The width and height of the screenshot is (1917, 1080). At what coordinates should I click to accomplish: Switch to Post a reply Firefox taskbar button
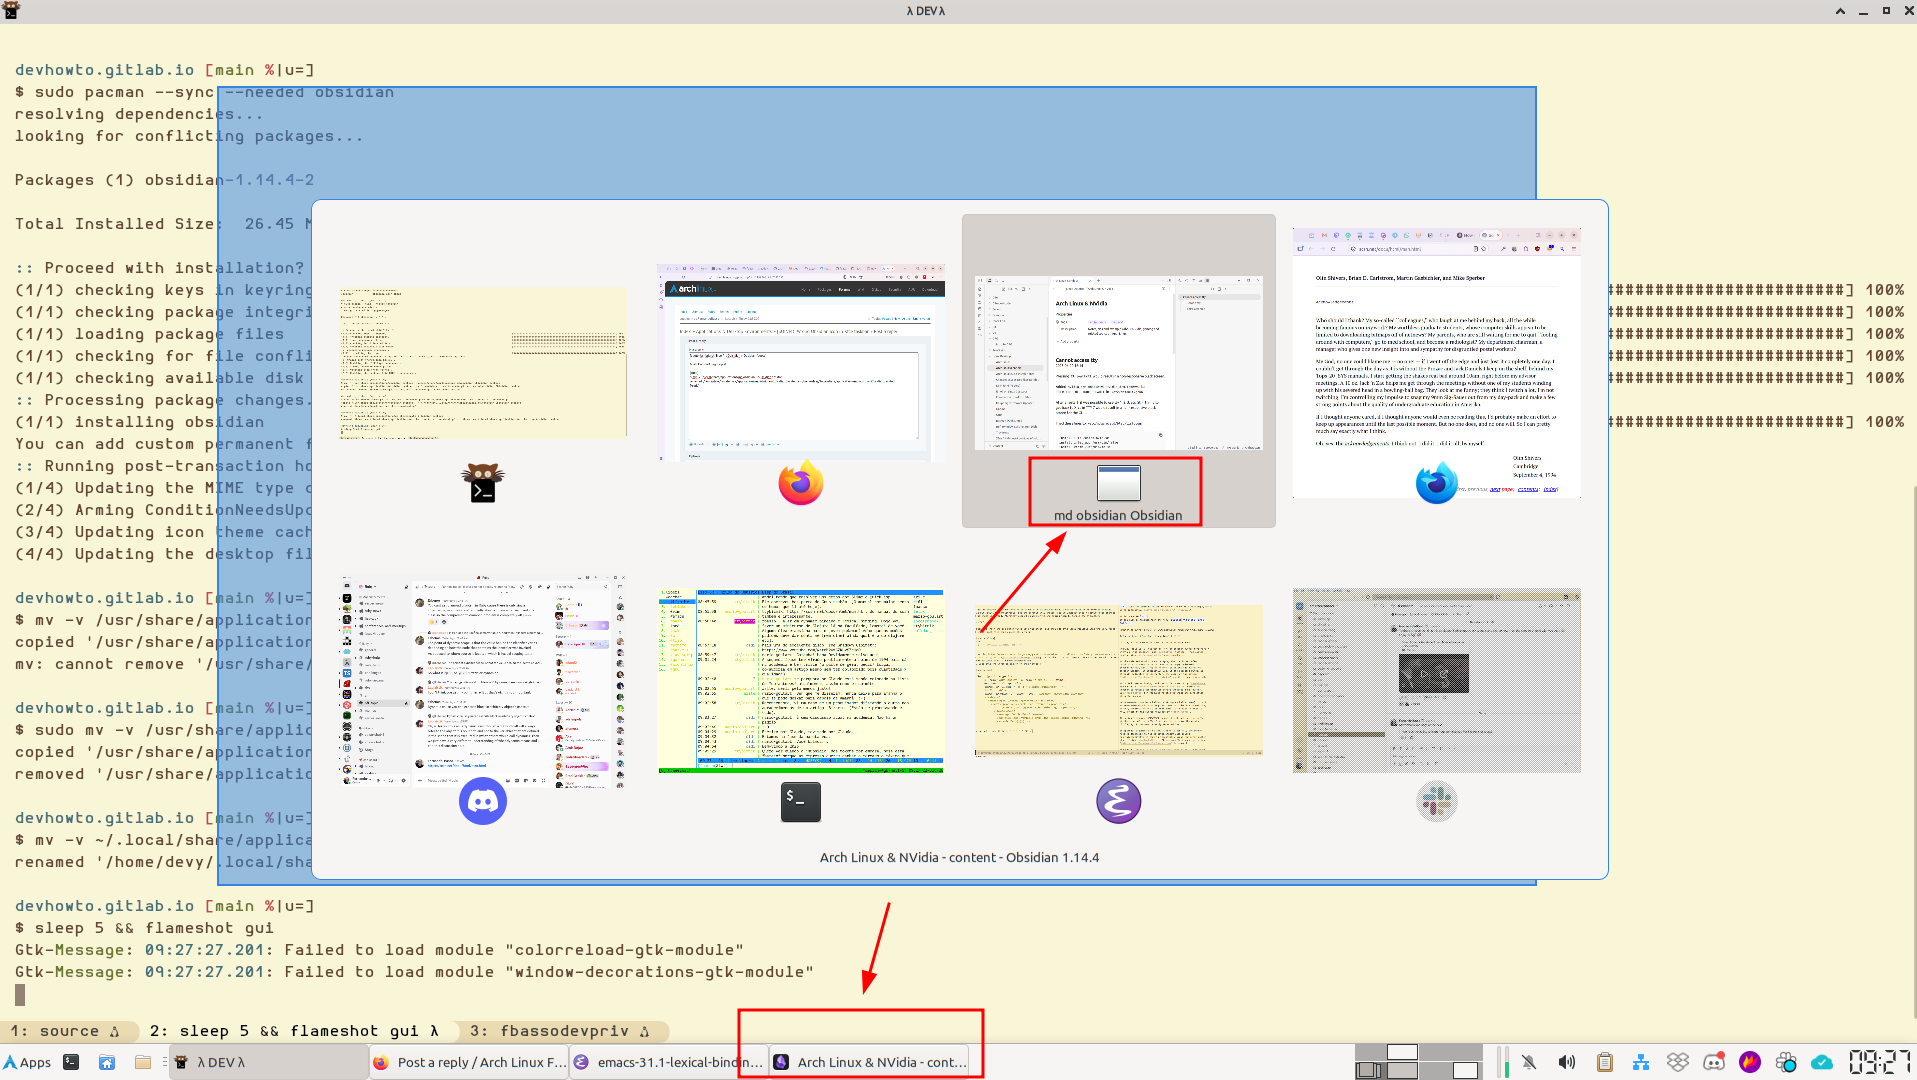(468, 1062)
